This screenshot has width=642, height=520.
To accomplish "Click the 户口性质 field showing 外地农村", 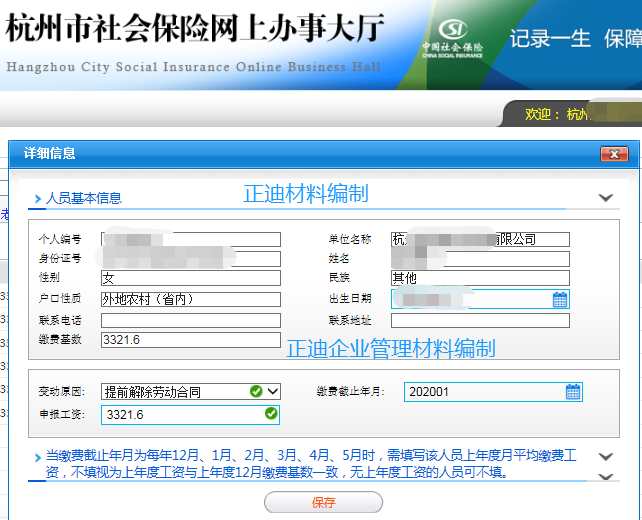I will click(190, 299).
